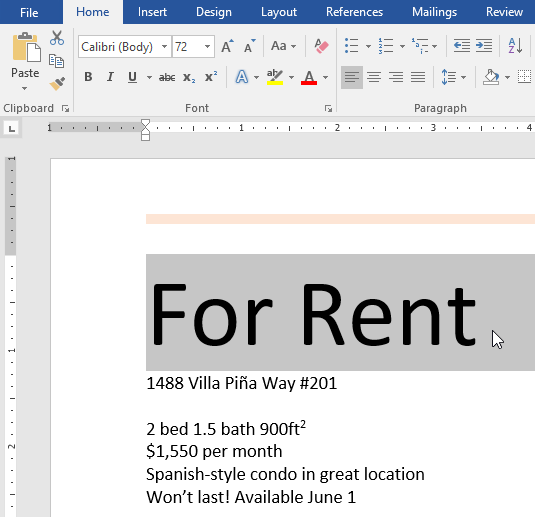Create a multilevel list
Image resolution: width=535 pixels, height=517 pixels.
tap(420, 46)
